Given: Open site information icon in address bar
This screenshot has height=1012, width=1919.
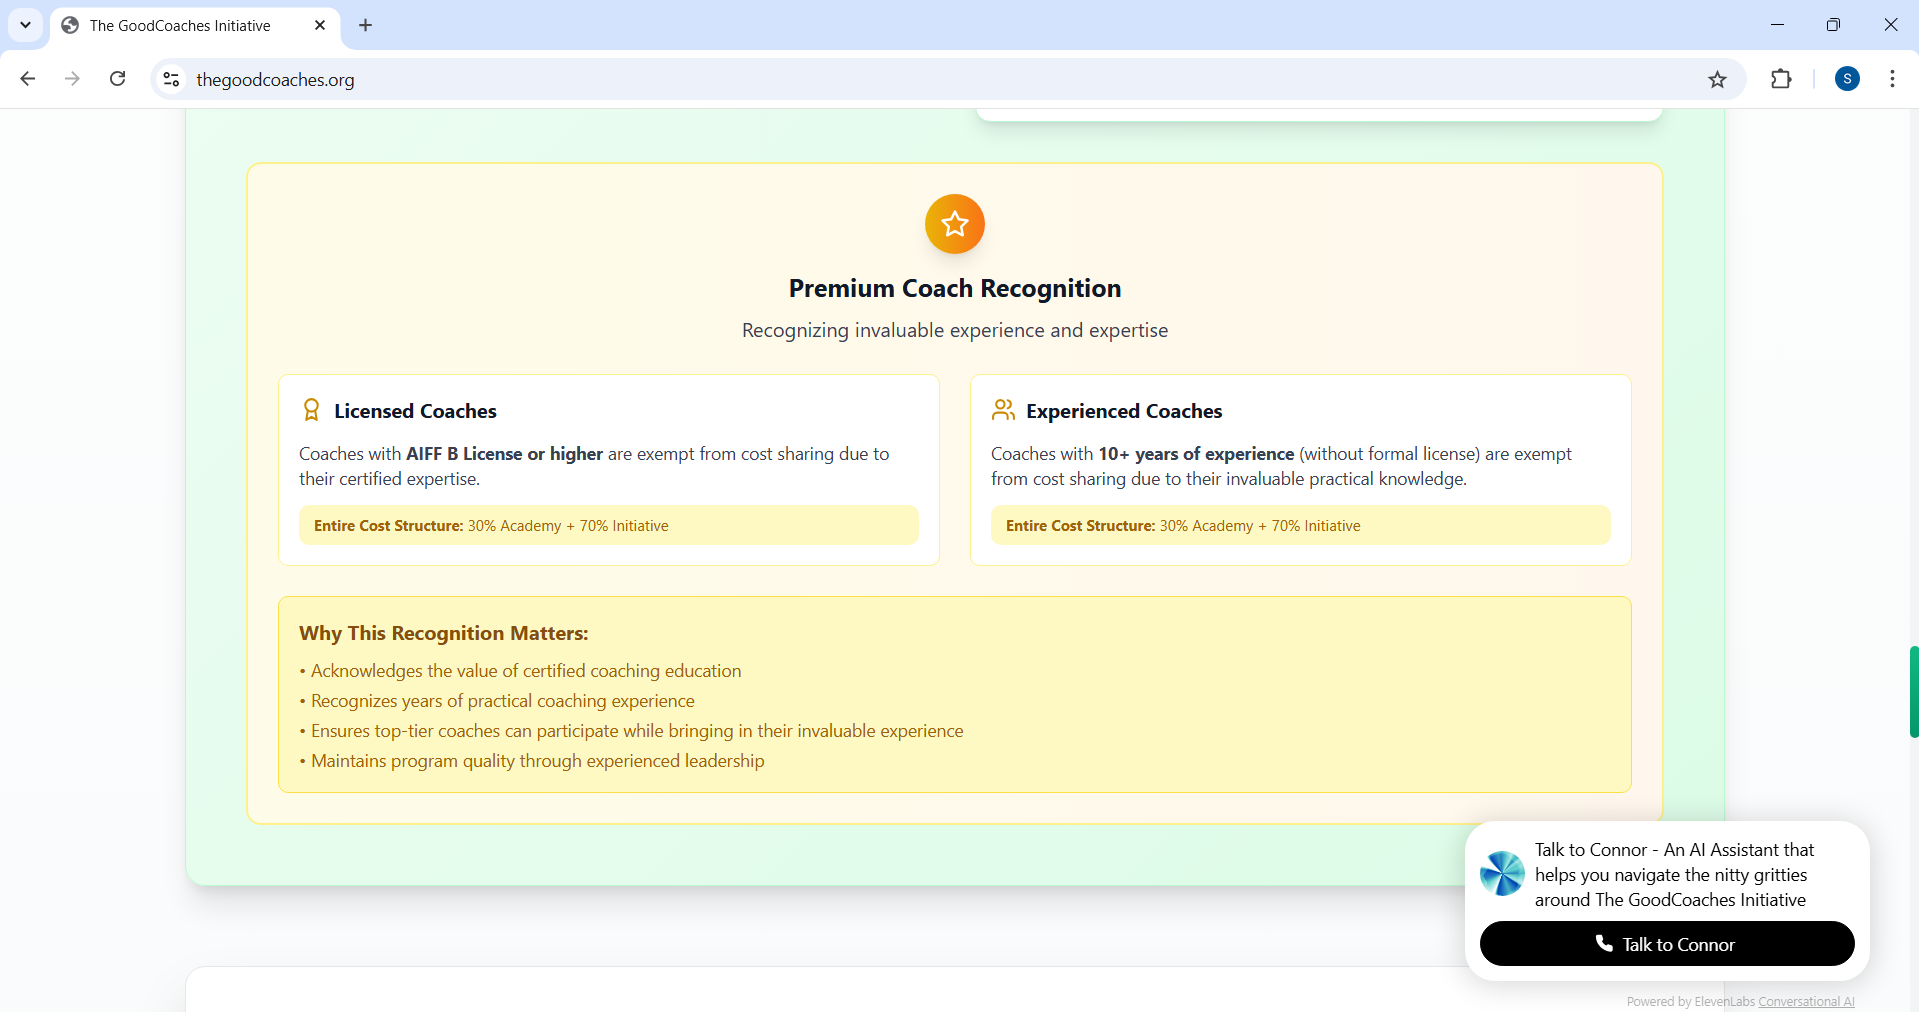Looking at the screenshot, I should 171,79.
